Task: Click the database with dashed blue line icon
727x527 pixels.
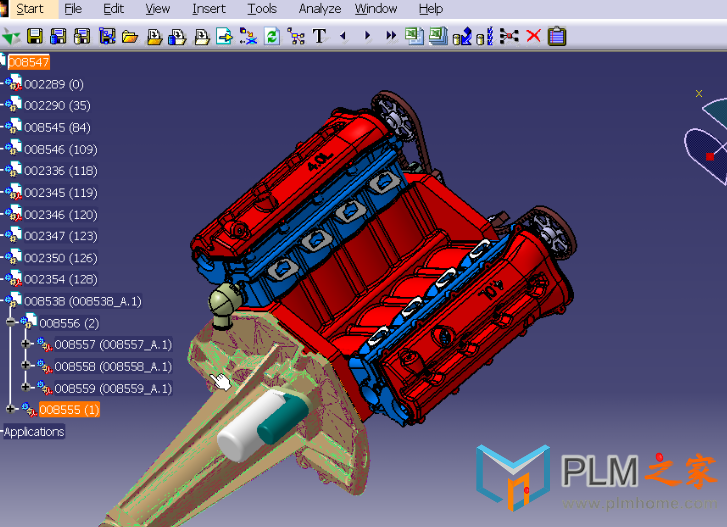Action: [485, 36]
